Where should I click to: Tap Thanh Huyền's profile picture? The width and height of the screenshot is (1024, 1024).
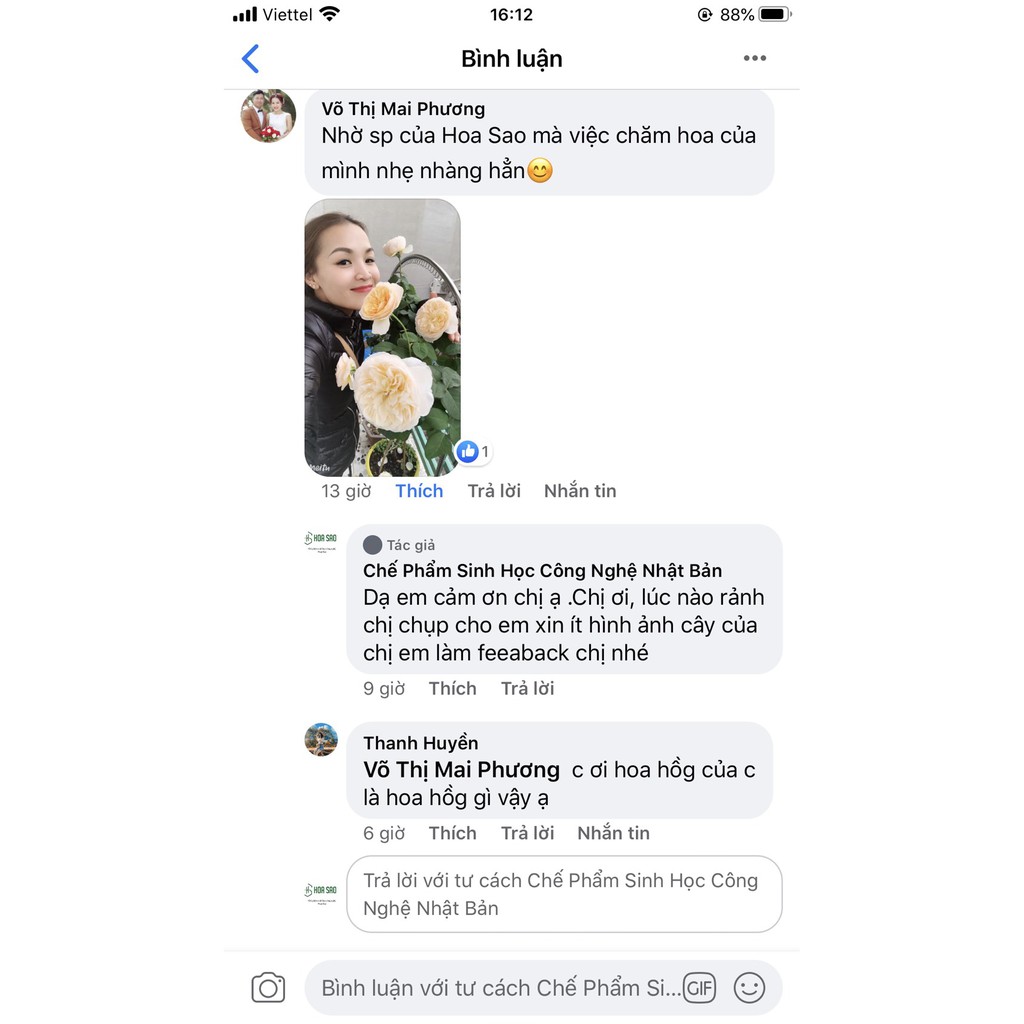point(321,739)
